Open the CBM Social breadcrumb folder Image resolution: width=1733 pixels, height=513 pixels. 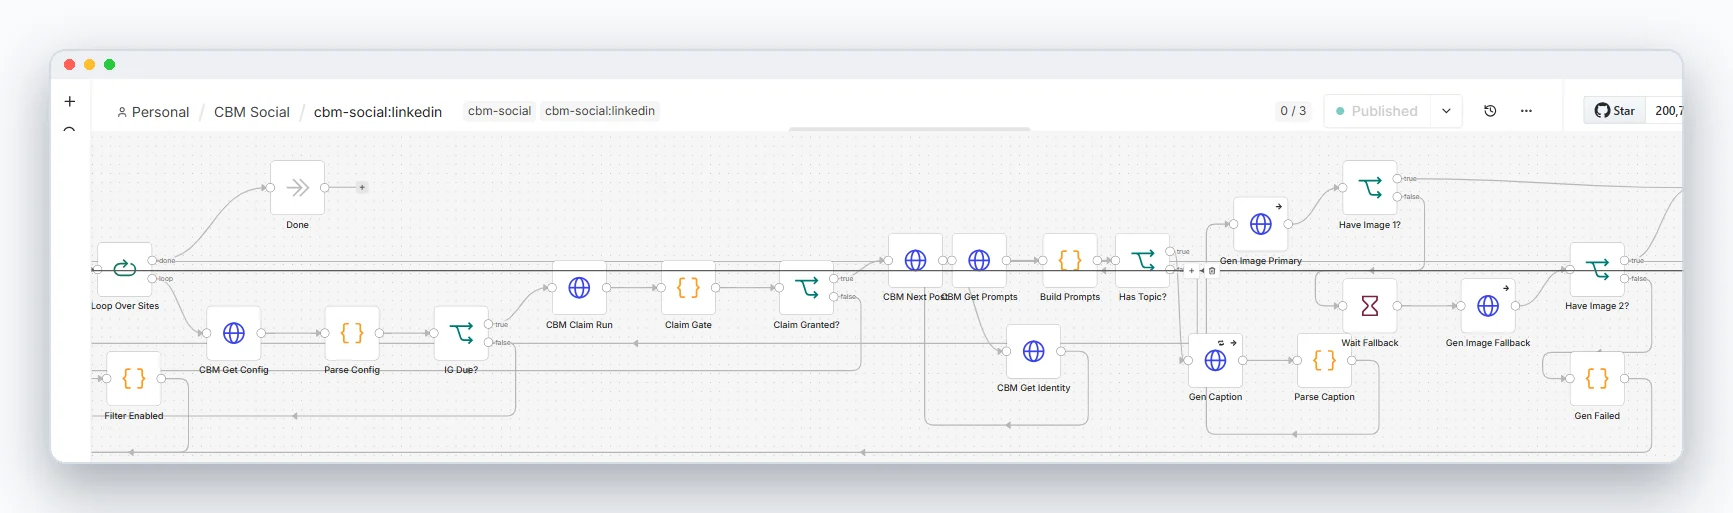252,112
